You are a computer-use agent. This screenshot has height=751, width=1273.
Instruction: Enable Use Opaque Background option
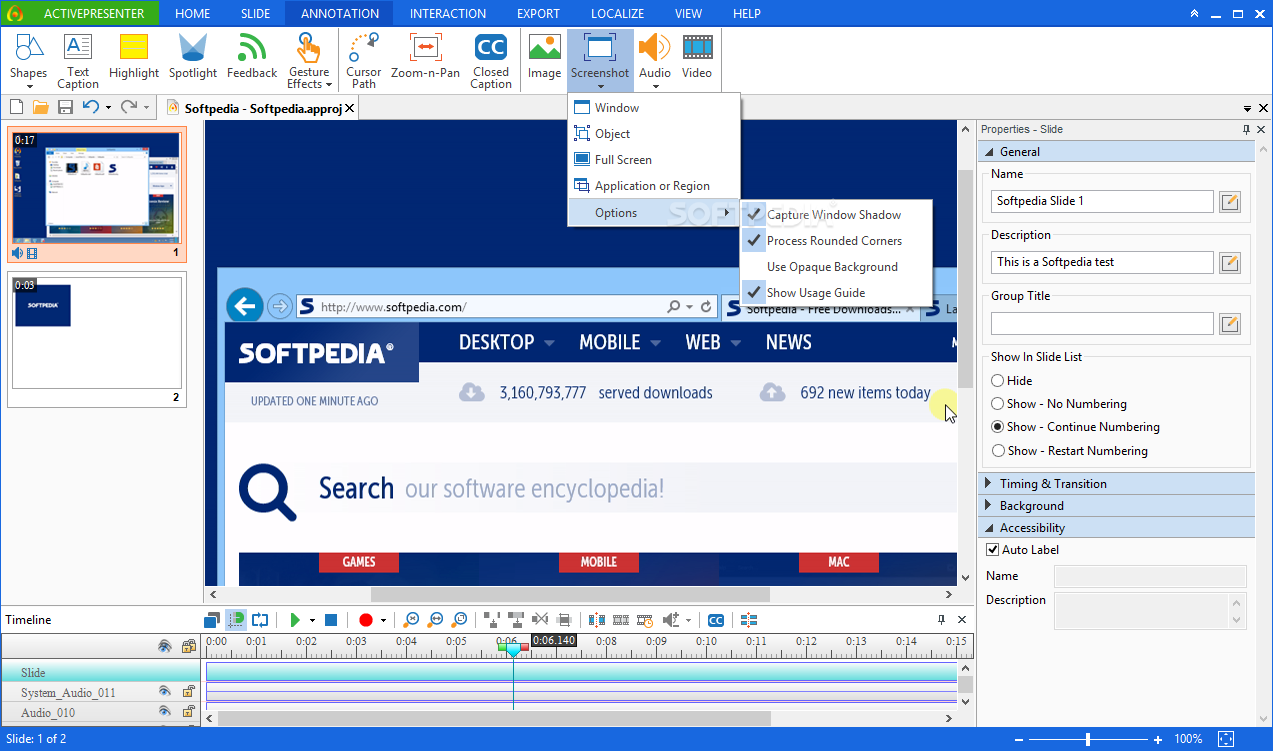pos(836,267)
